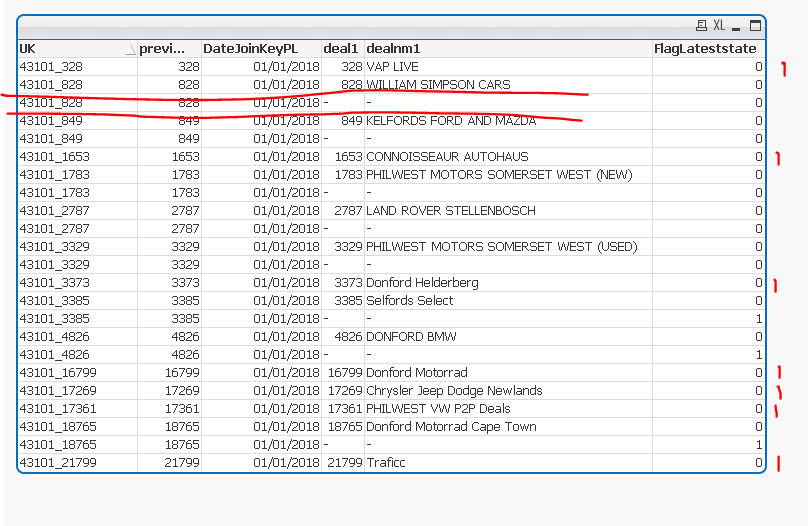Screen dimensions: 808x526
Task: Send table to Excel via XL icon
Action: (719, 25)
